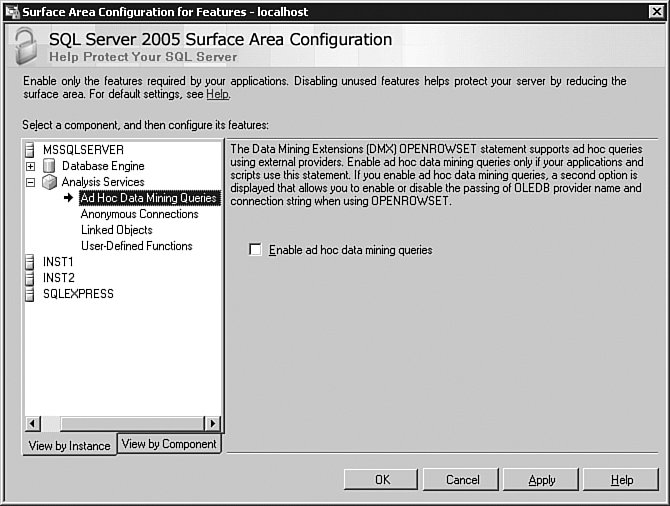
Task: Select Linked Objects tree item
Action: pos(117,230)
